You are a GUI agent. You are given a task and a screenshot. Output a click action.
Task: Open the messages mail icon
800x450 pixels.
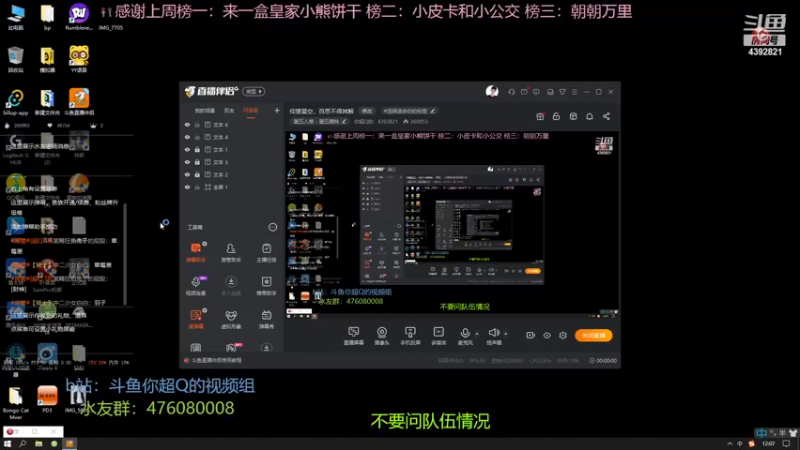pyautogui.click(x=524, y=92)
